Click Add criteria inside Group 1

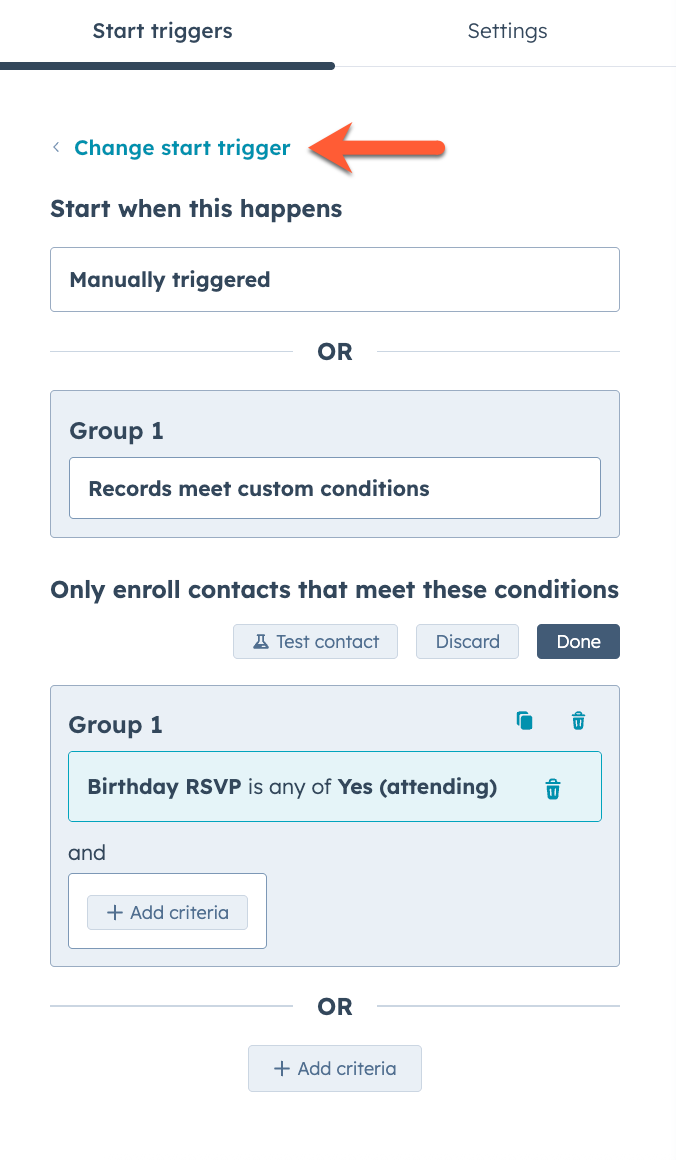point(167,912)
